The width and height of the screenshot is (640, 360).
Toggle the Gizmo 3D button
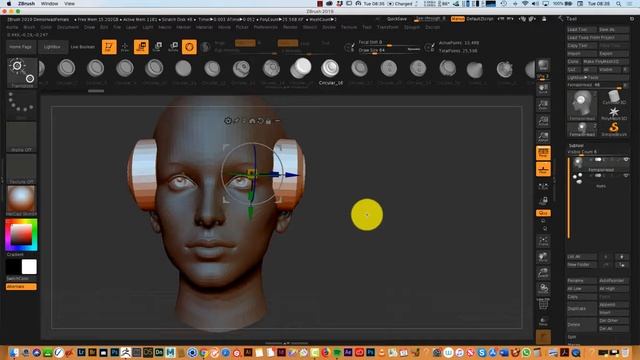[x=189, y=47]
